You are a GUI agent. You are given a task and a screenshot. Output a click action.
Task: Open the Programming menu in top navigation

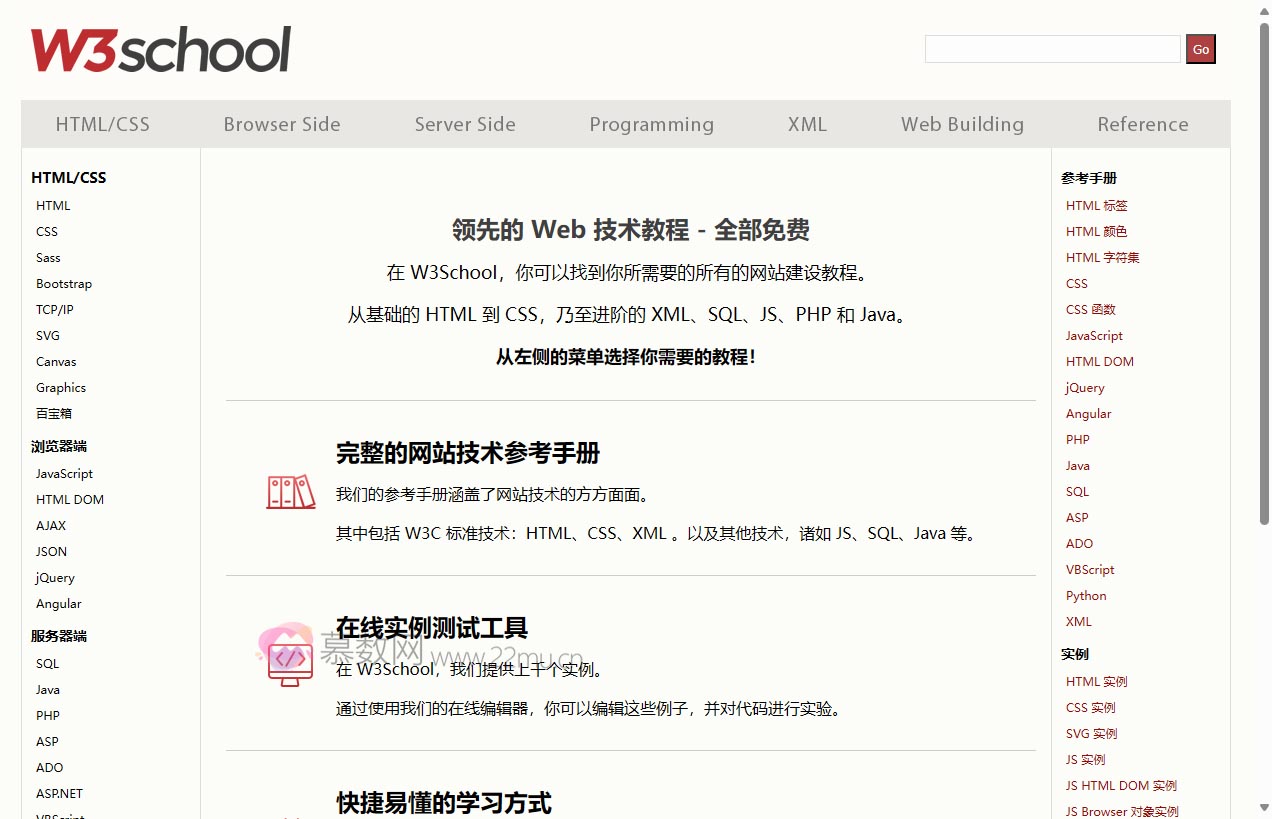[652, 124]
